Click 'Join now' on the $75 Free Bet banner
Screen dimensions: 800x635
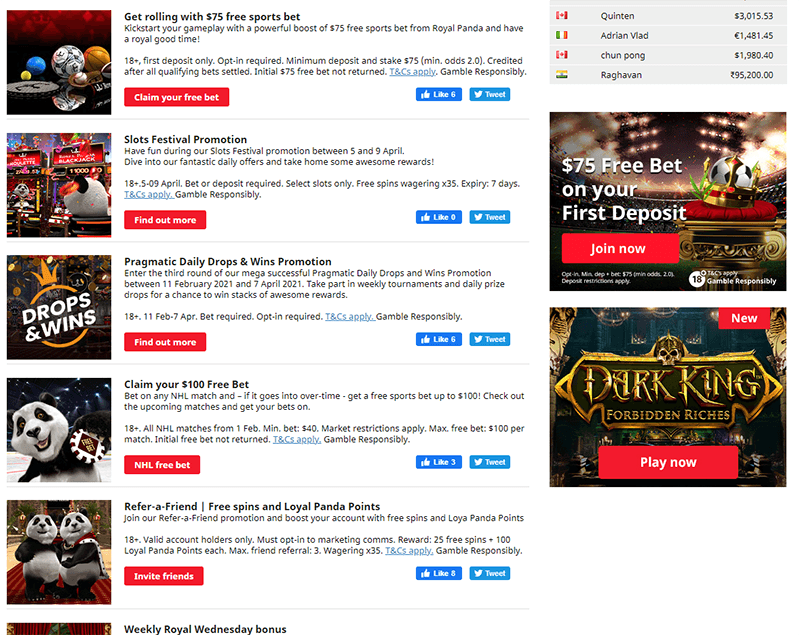617,248
